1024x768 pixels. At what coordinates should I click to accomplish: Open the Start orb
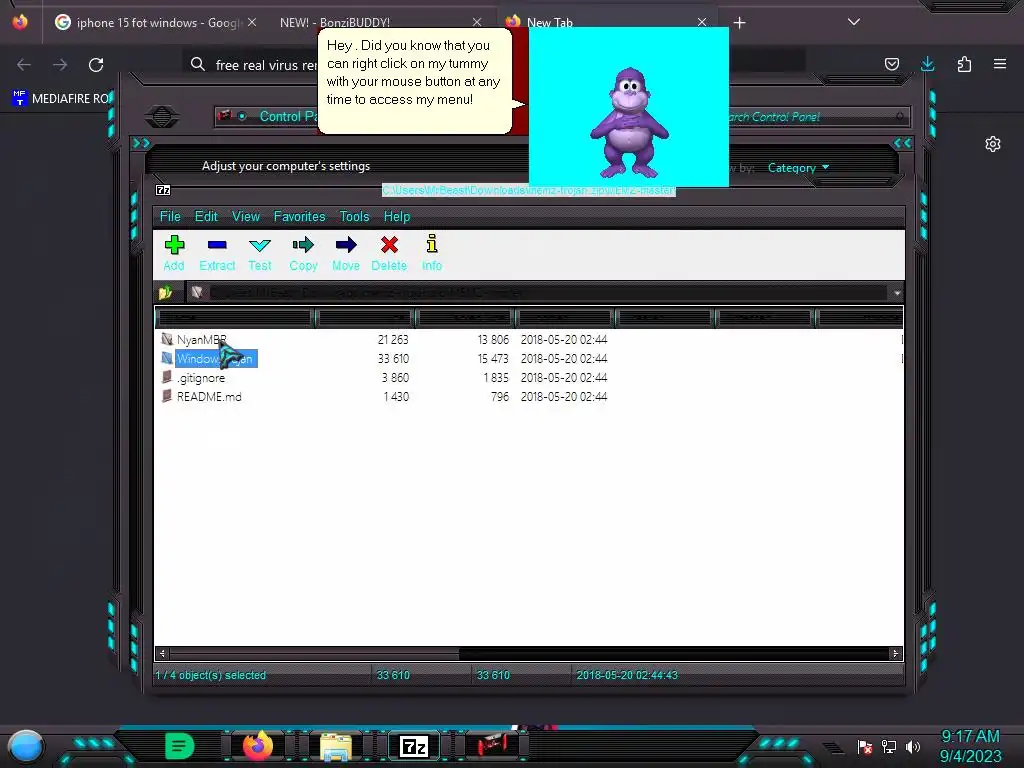pos(26,746)
